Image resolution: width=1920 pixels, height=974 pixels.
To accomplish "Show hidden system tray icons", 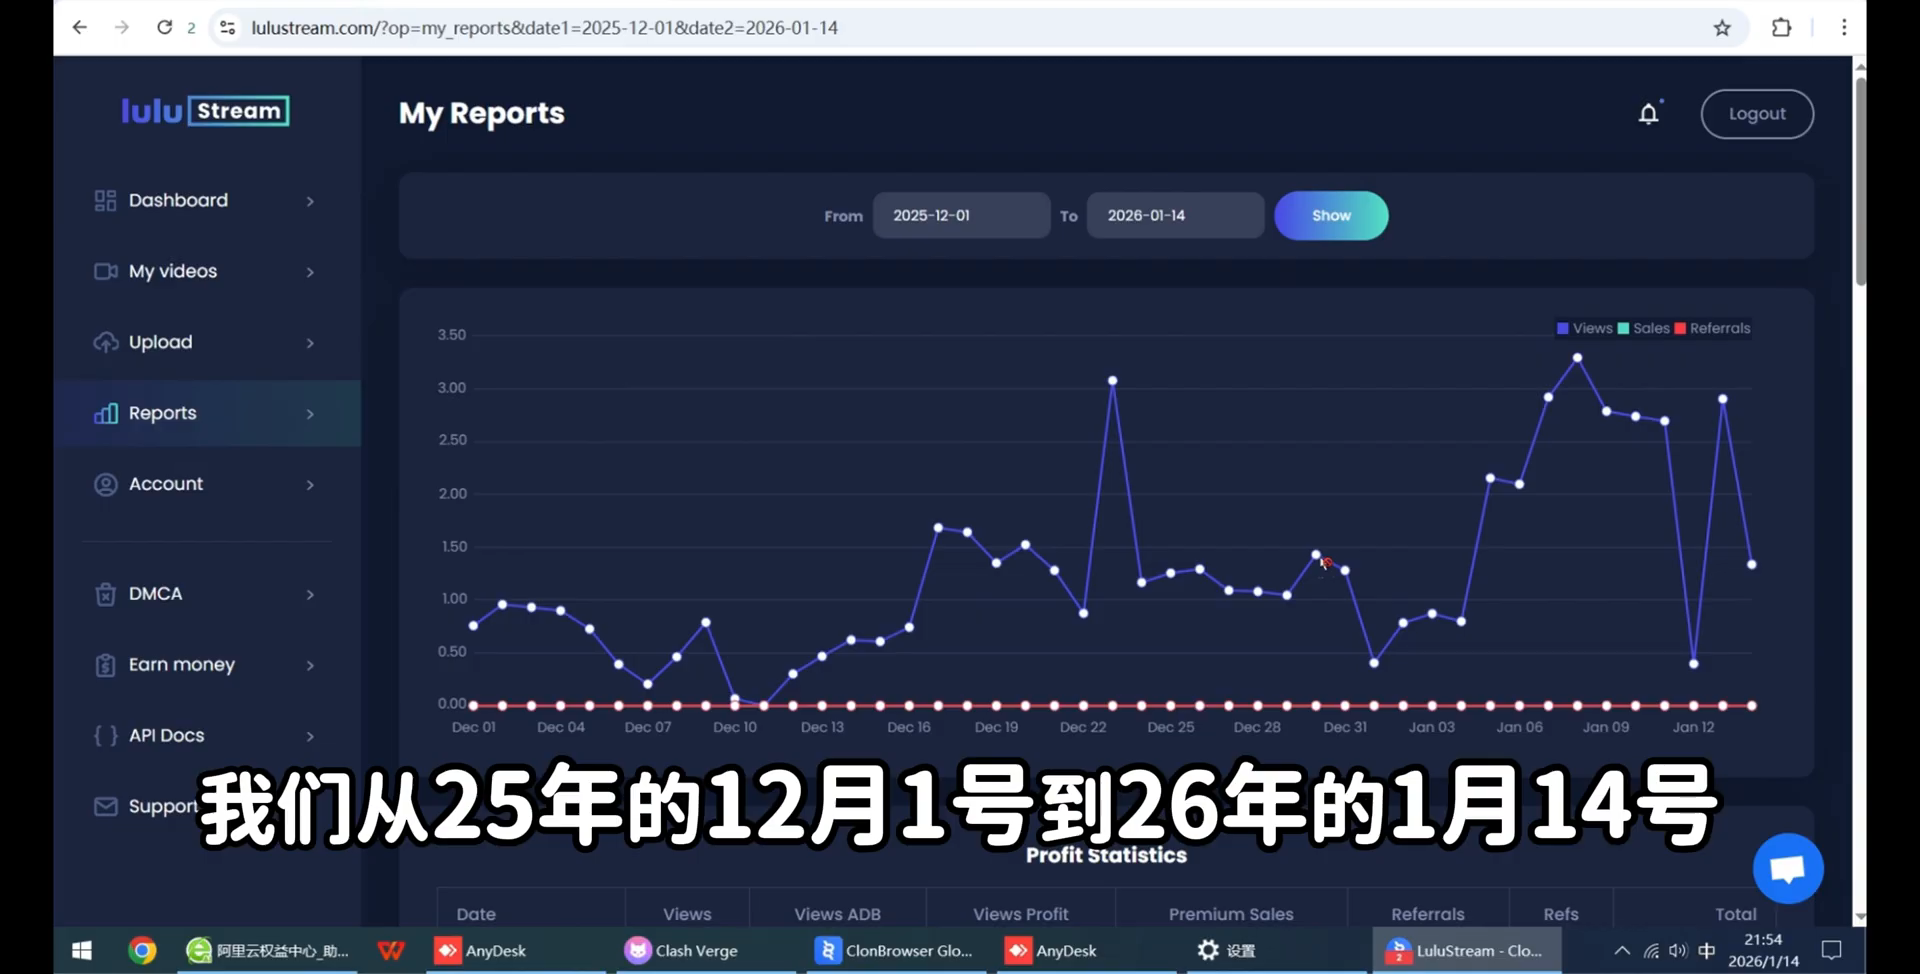I will pos(1622,951).
